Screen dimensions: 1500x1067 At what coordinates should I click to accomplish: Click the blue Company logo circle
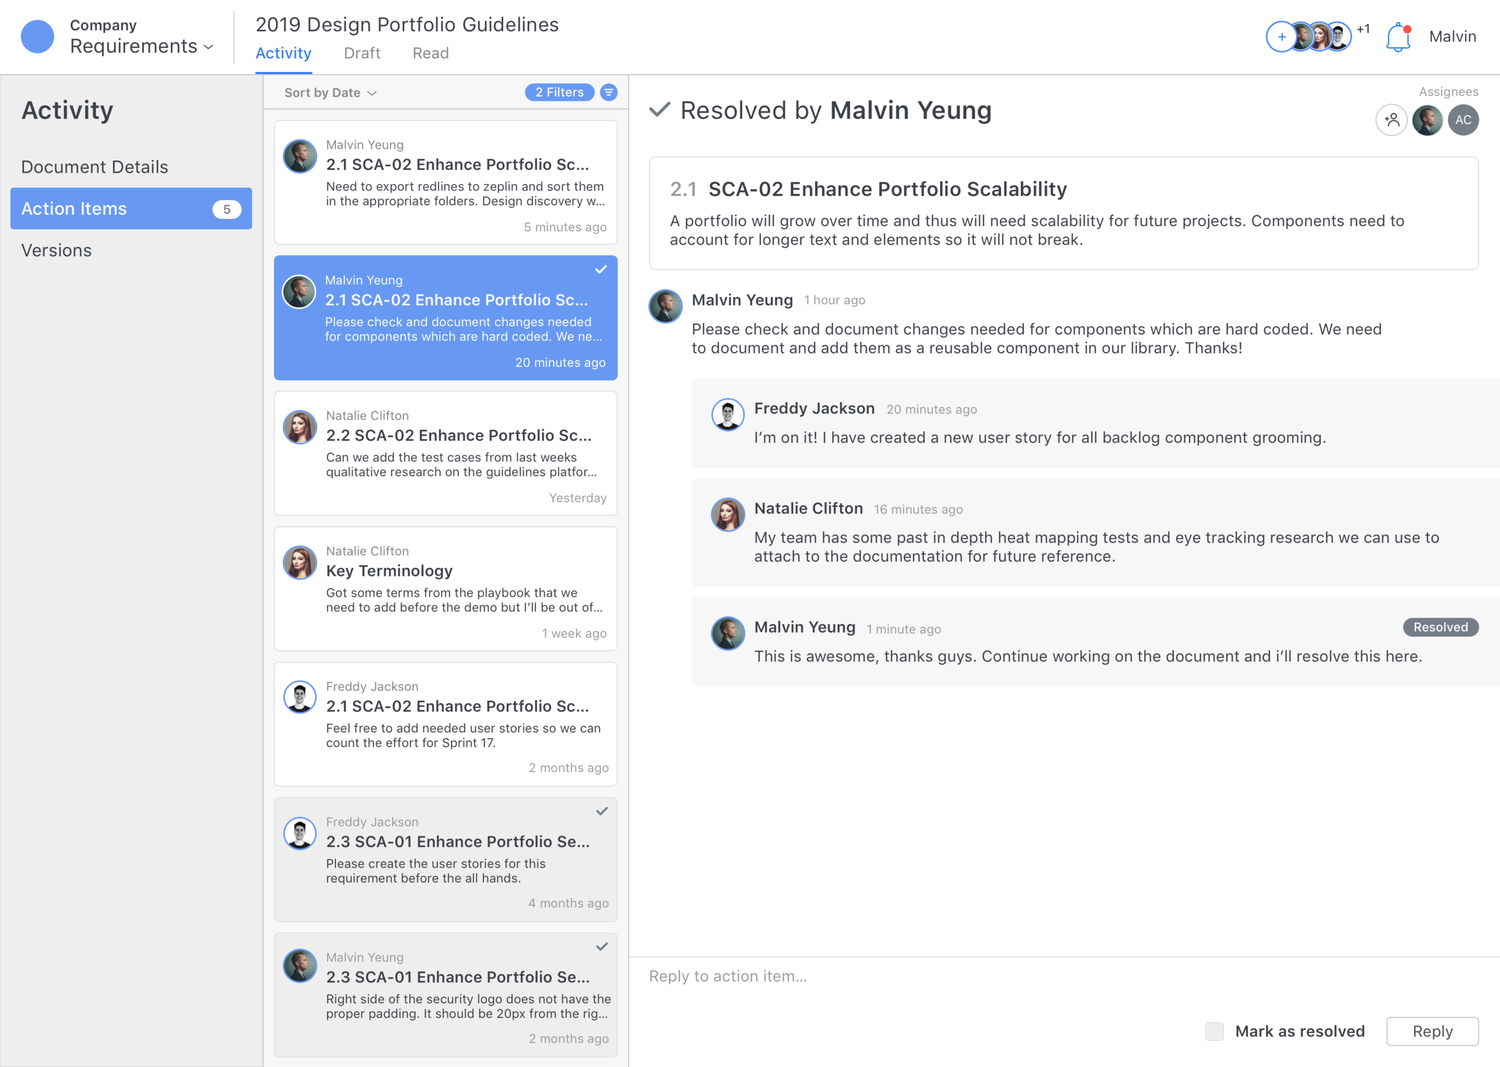(x=38, y=37)
